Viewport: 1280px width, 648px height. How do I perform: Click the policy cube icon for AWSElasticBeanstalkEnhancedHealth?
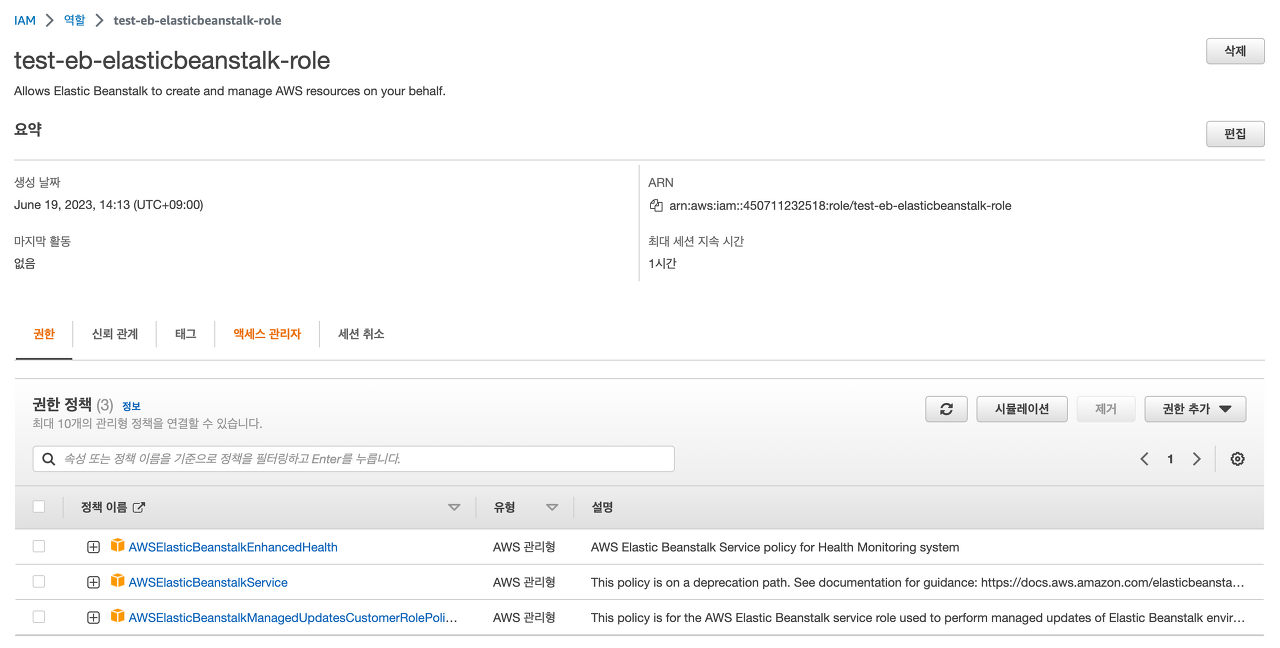pos(117,546)
